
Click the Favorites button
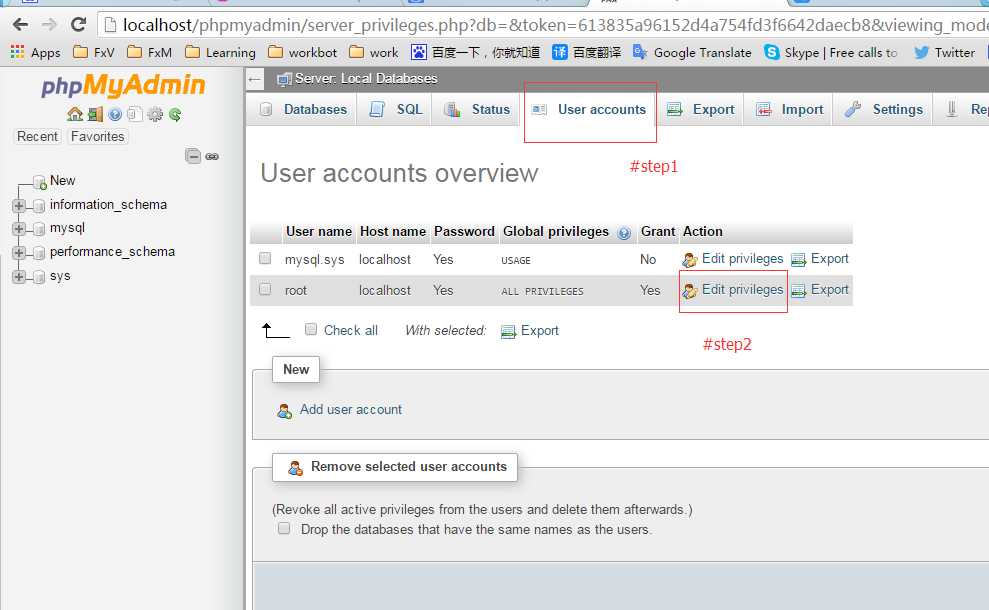click(x=98, y=136)
